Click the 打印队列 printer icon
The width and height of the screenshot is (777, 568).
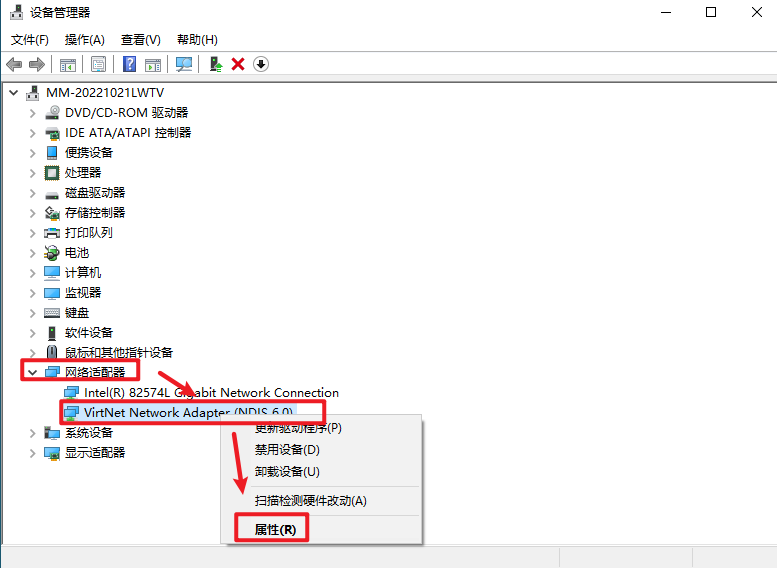pos(52,233)
